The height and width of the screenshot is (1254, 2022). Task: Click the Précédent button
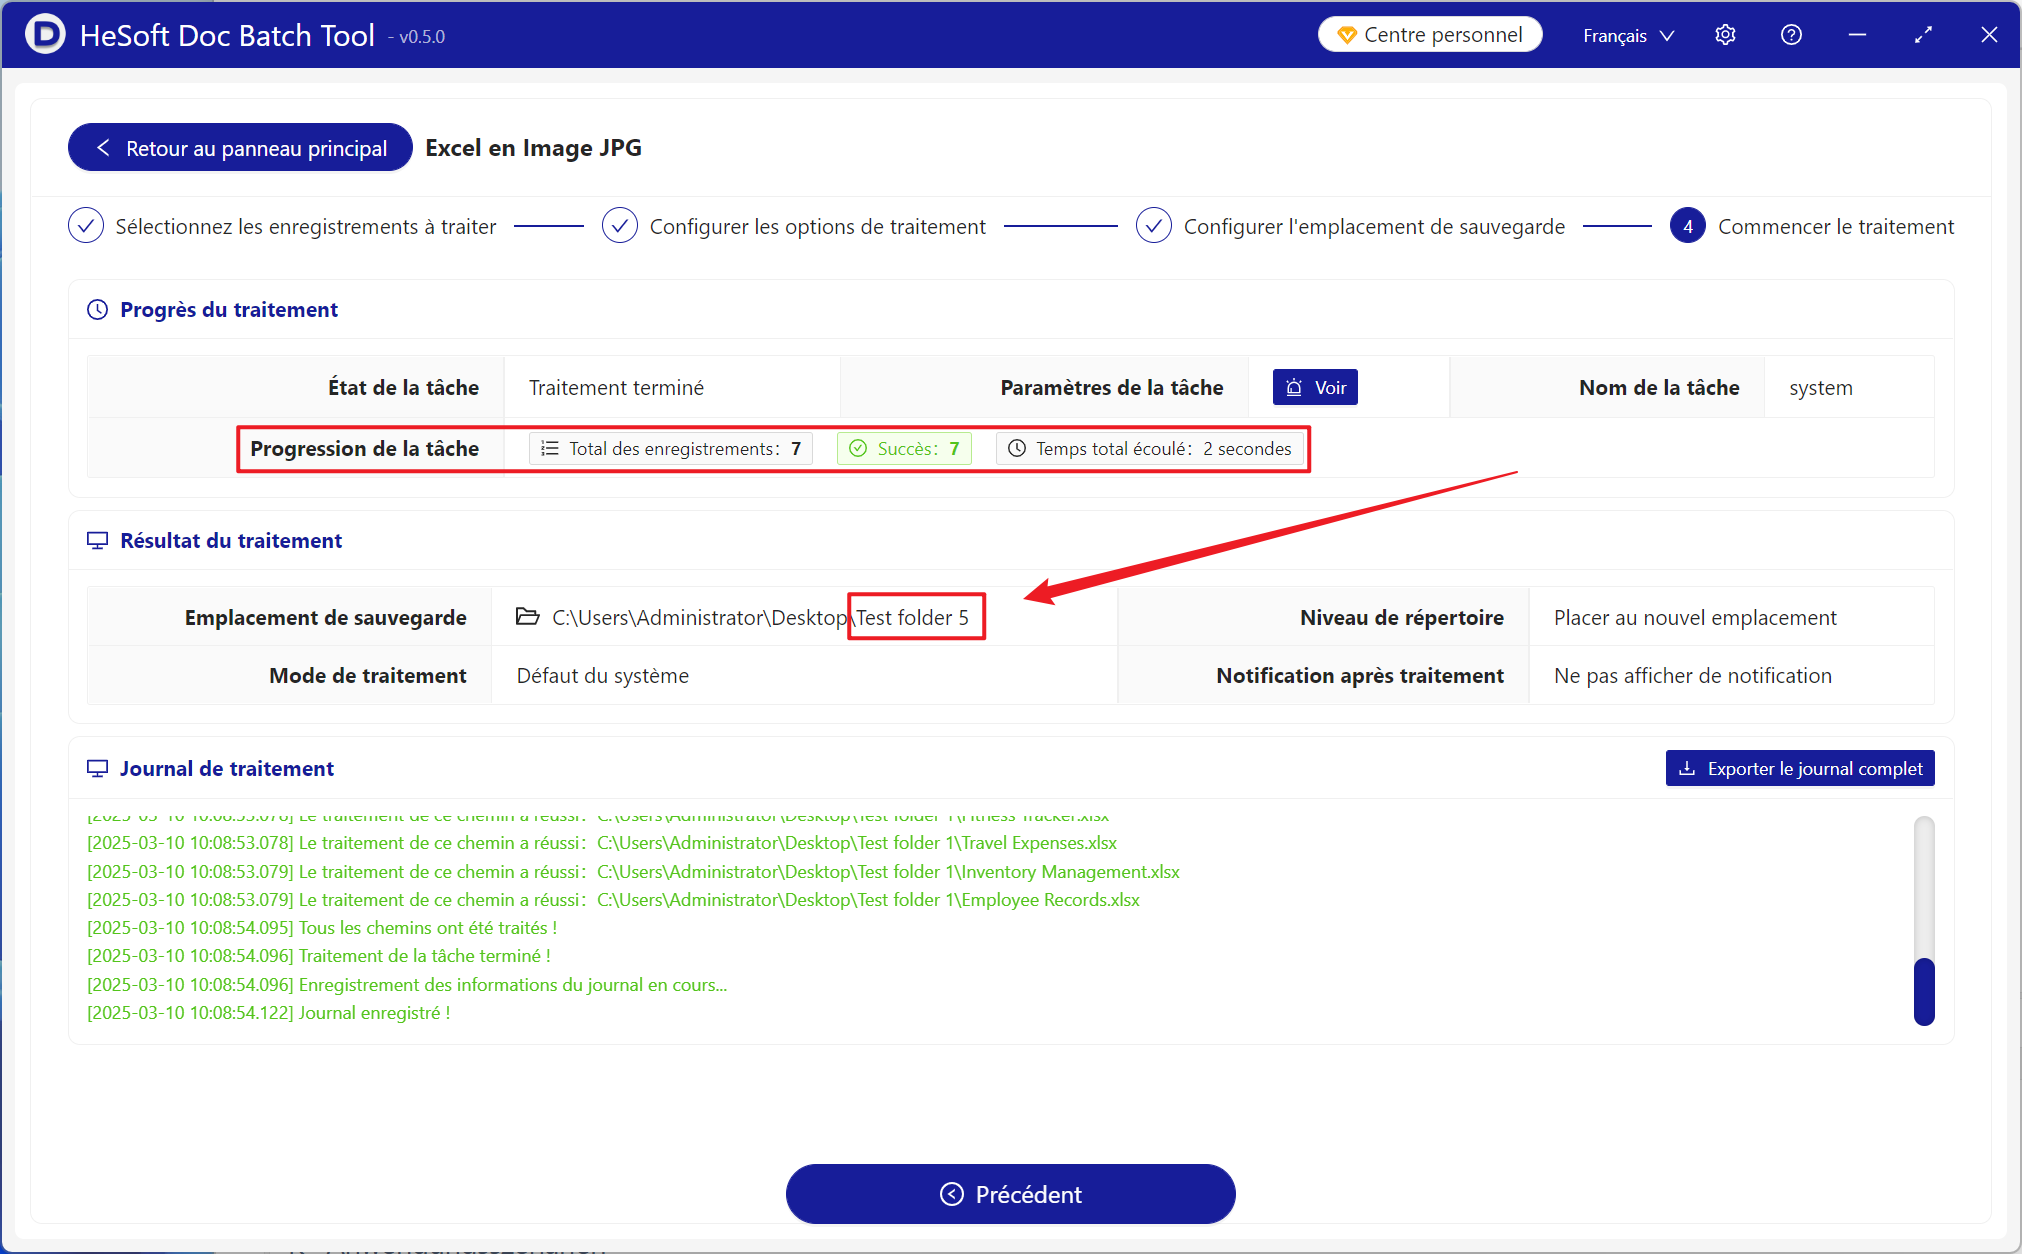[1011, 1194]
